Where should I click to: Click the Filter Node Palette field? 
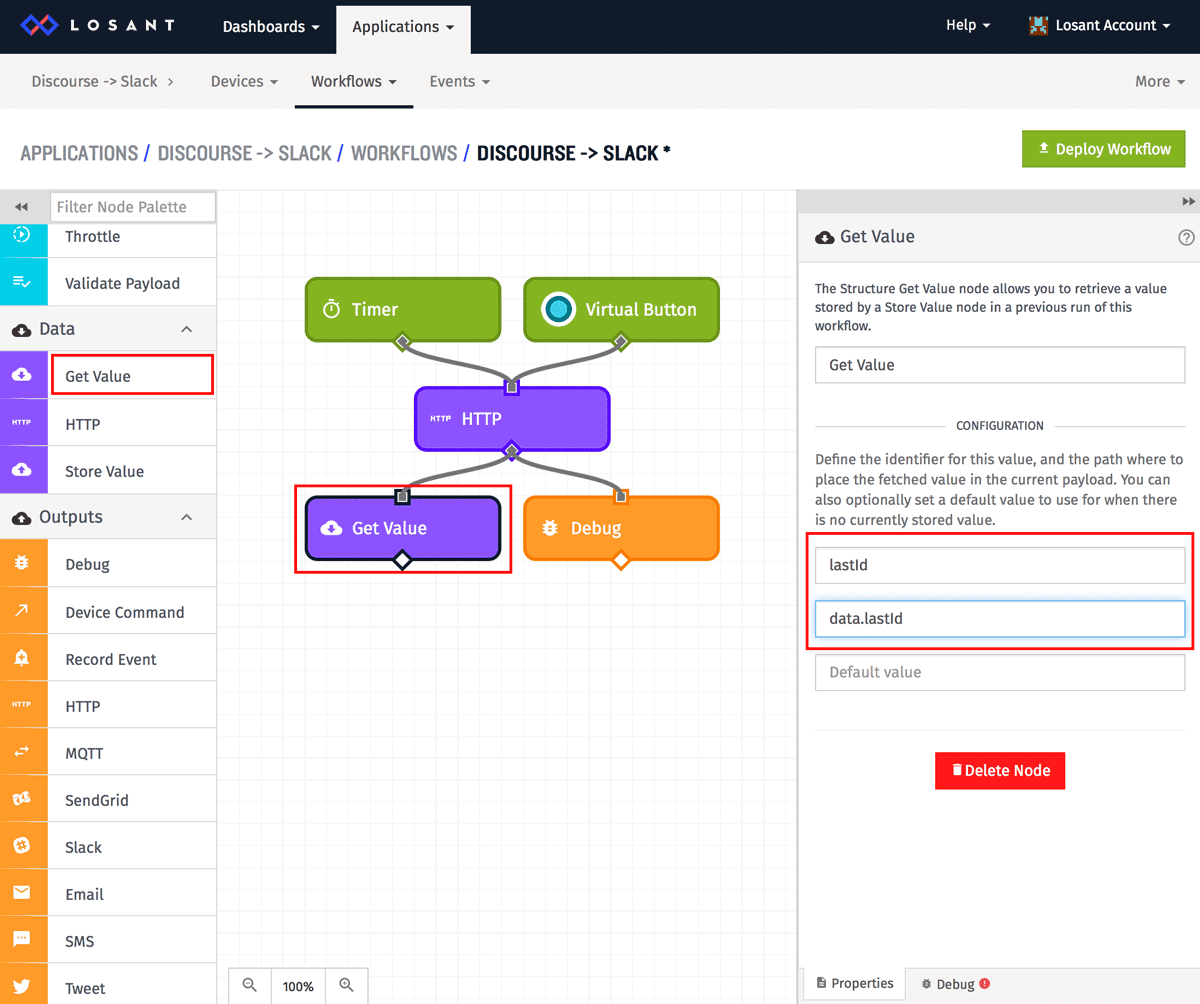pyautogui.click(x=133, y=207)
